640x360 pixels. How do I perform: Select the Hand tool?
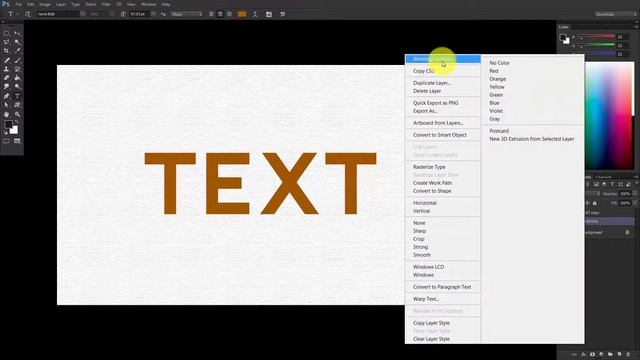pos(7,115)
